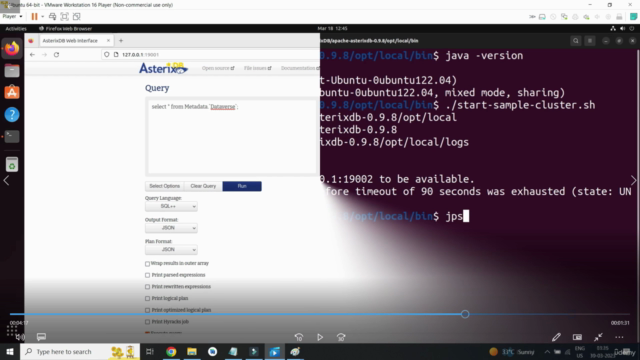
Task: Close the AsterixDB Web Interface tab
Action: click(108, 41)
